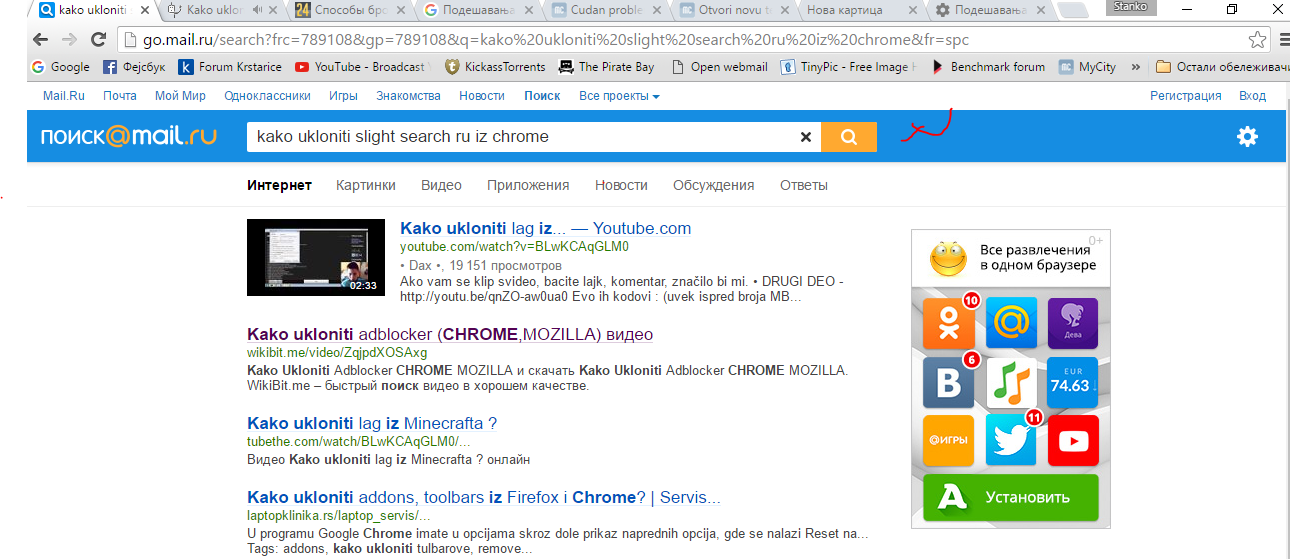This screenshot has width=1290, height=559.
Task: Switch to the Способы tab
Action: 349,10
